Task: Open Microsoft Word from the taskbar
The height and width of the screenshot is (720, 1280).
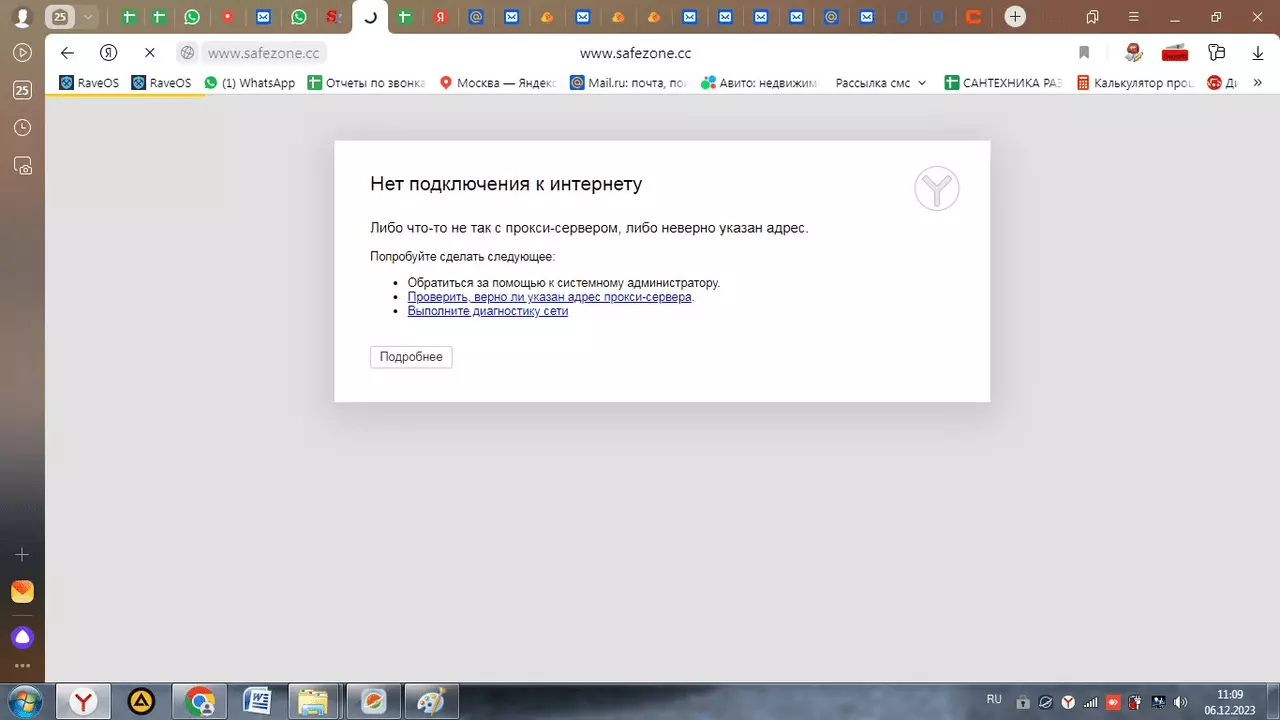Action: 257,702
